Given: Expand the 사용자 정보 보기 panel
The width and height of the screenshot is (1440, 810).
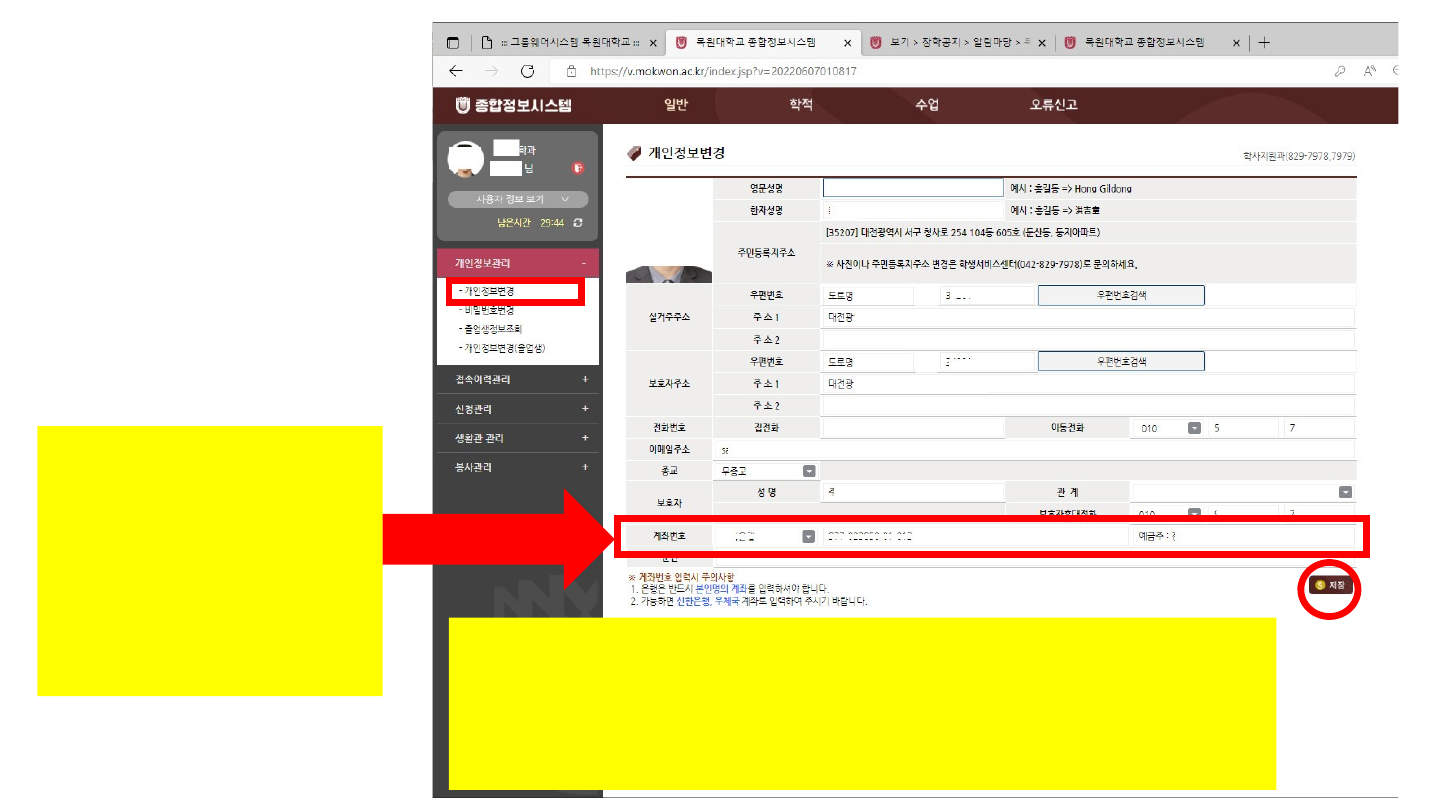Looking at the screenshot, I should click(x=518, y=199).
